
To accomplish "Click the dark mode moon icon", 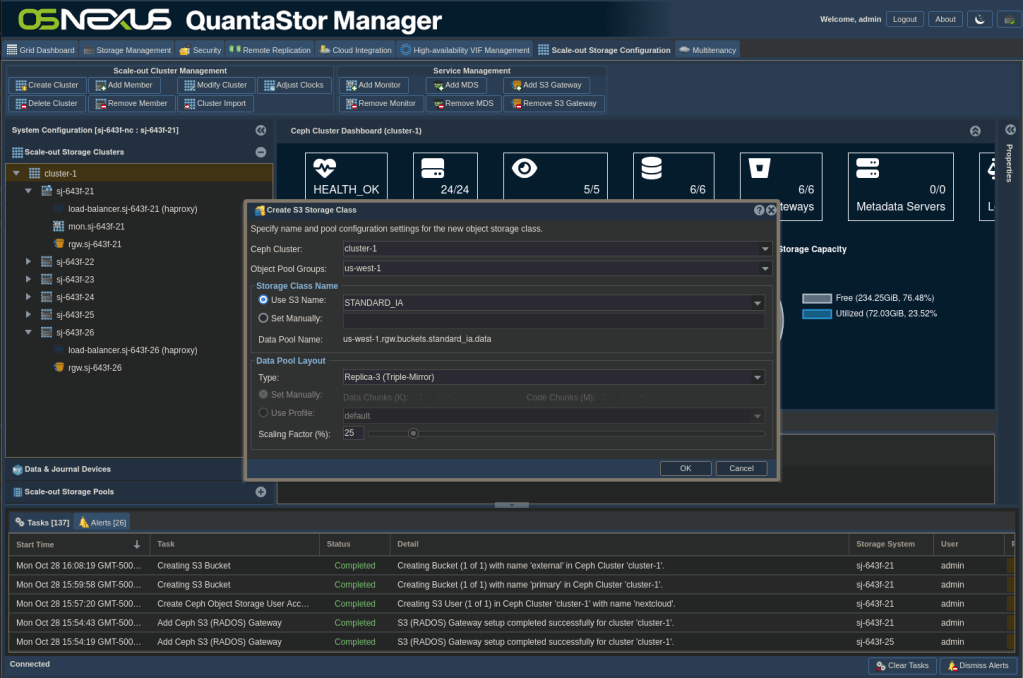I will (979, 19).
